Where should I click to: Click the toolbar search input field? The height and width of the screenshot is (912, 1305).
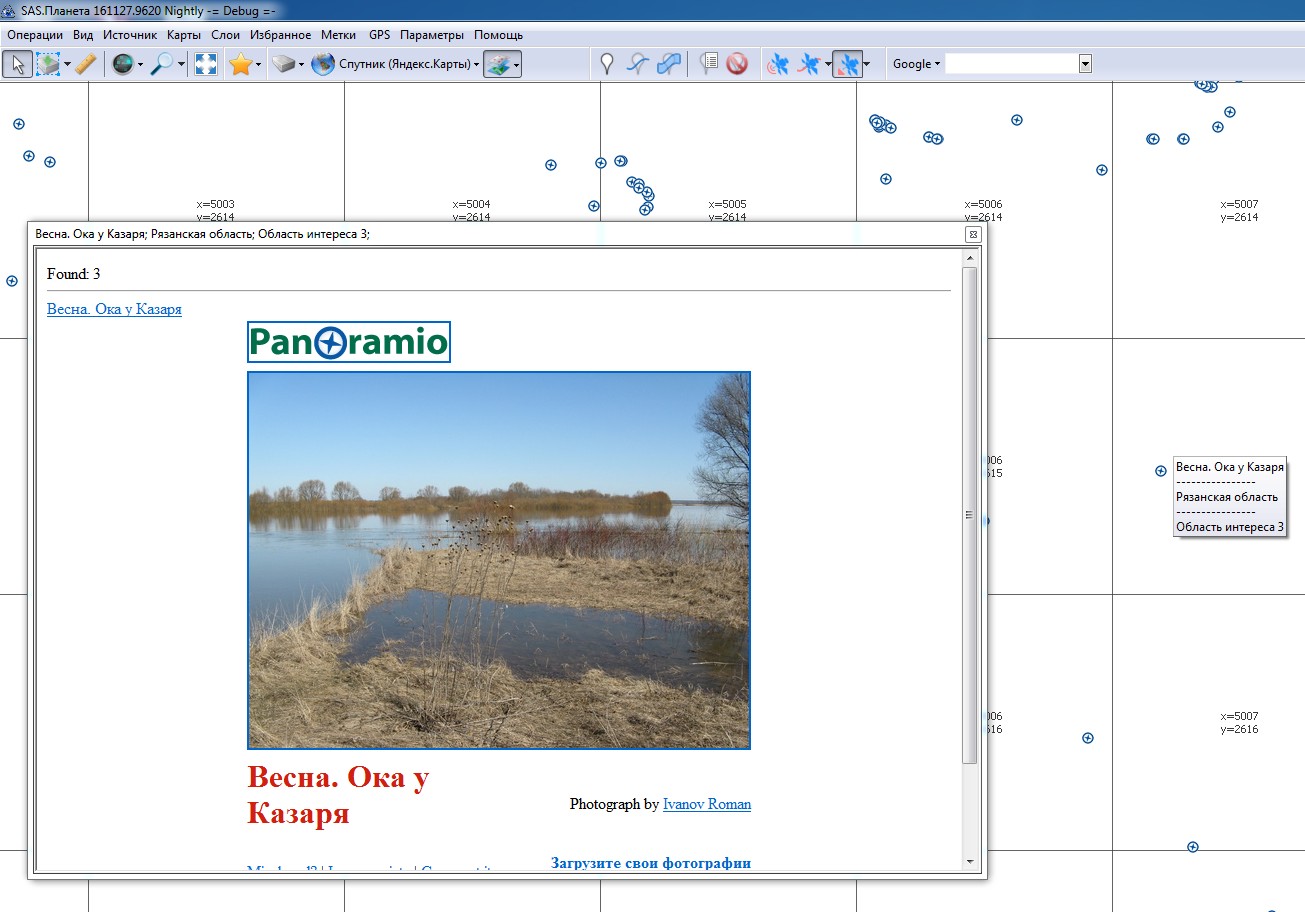tap(1011, 64)
